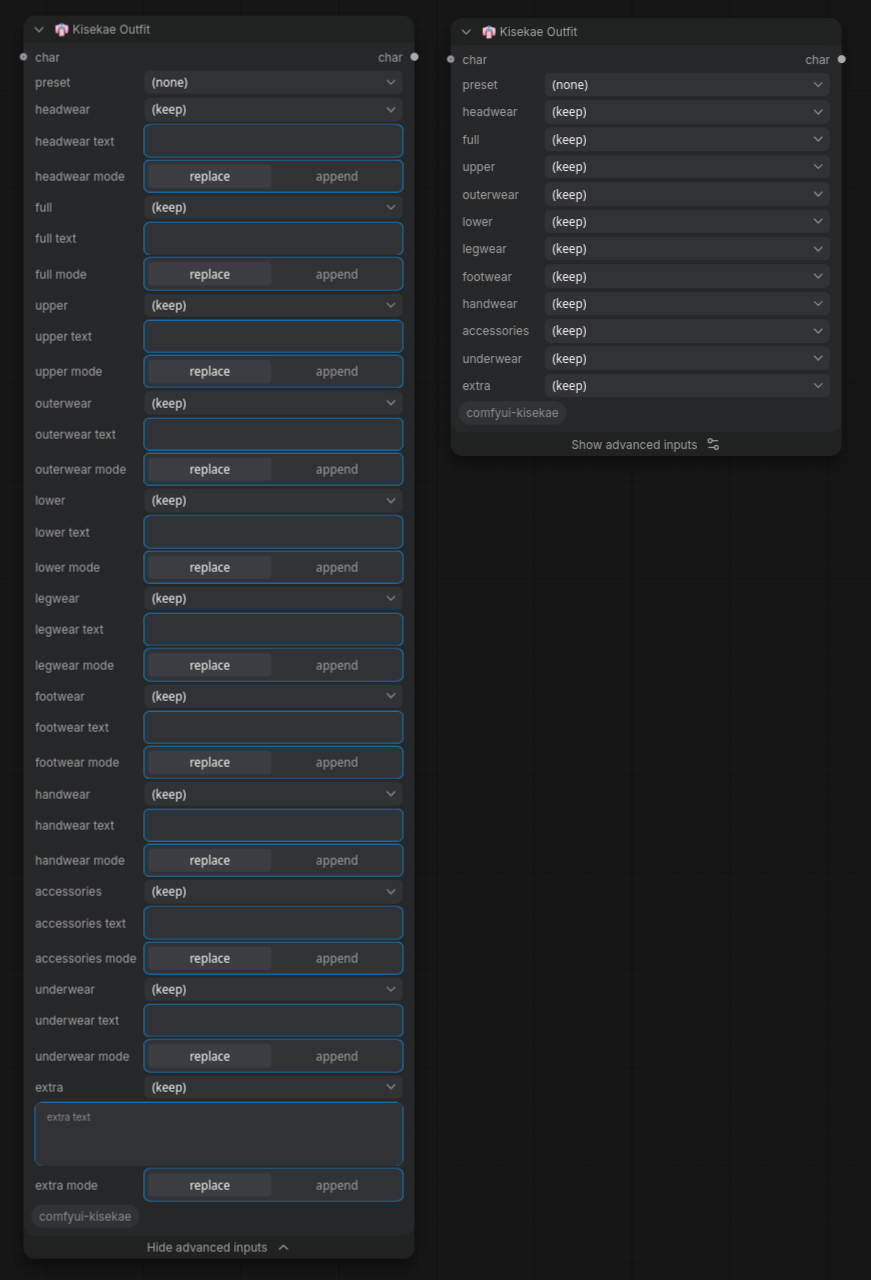
Task: Collapse the left Kisekae Outfit node chevron
Action: 39,30
